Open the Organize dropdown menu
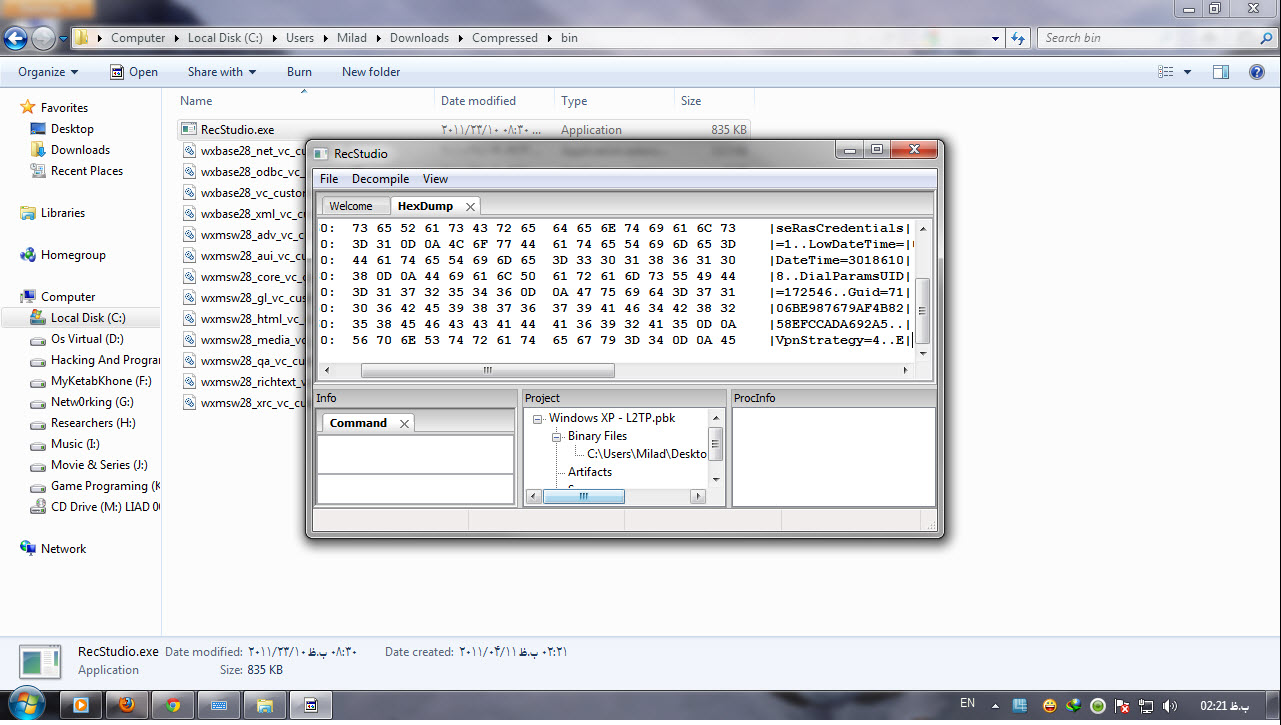The image size is (1281, 725). coord(48,72)
